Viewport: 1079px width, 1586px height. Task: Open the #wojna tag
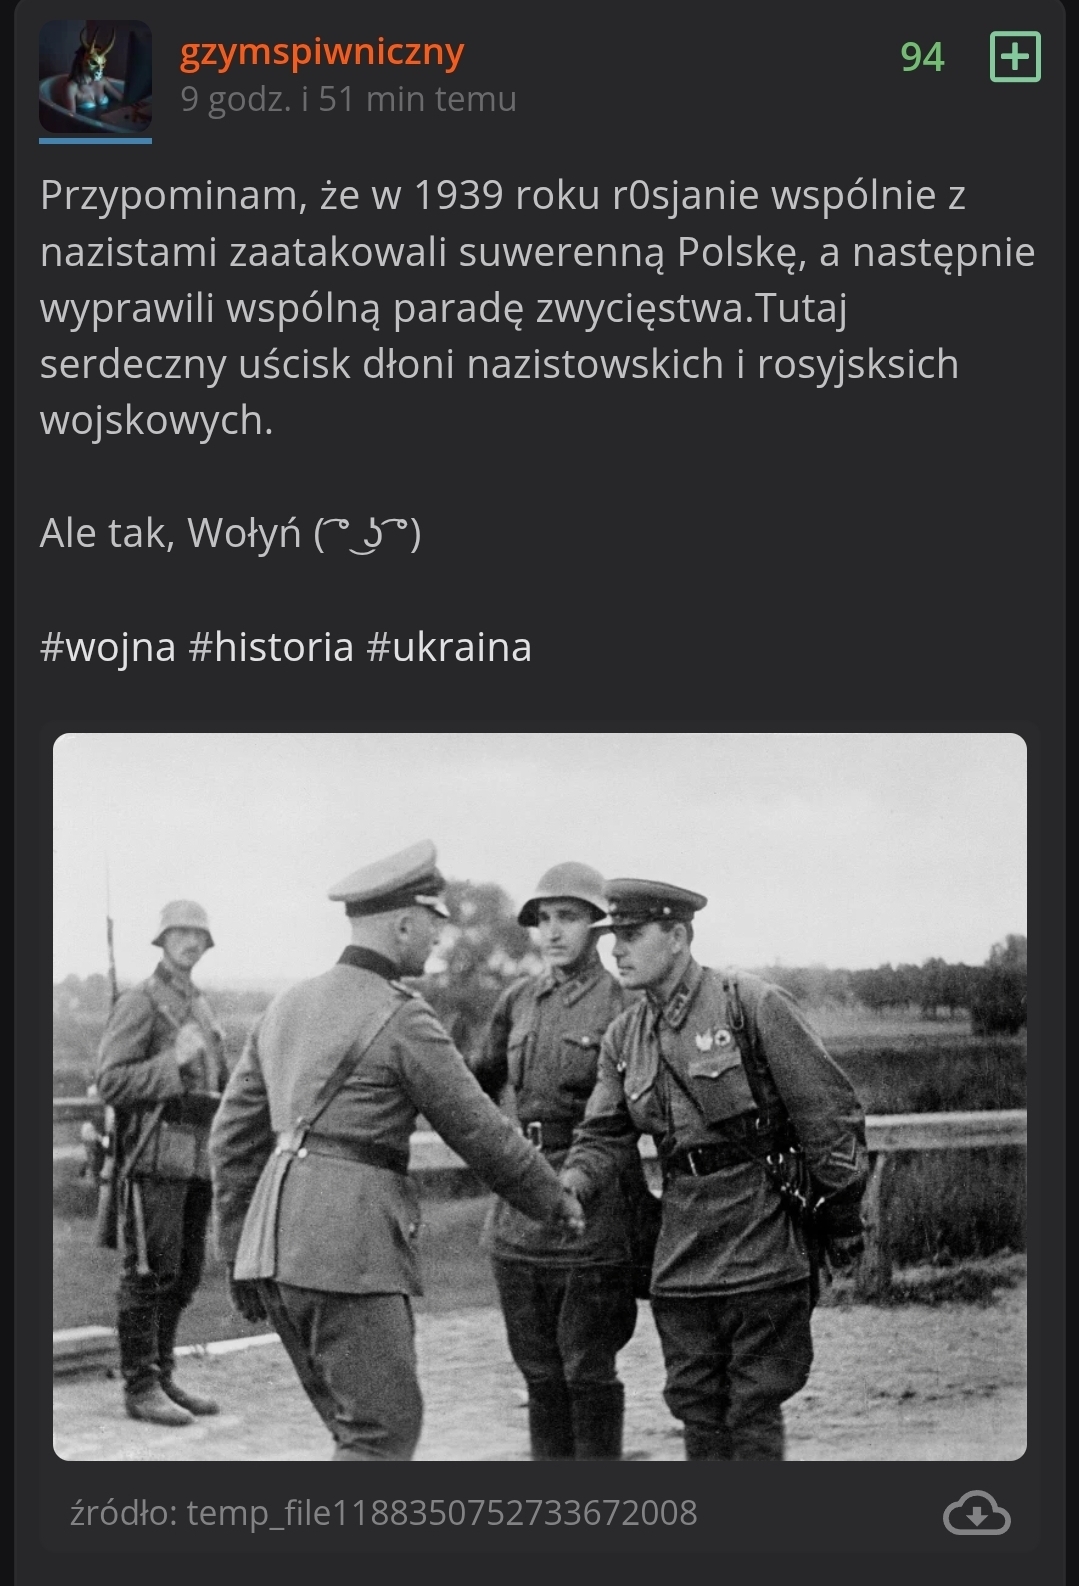click(x=108, y=647)
